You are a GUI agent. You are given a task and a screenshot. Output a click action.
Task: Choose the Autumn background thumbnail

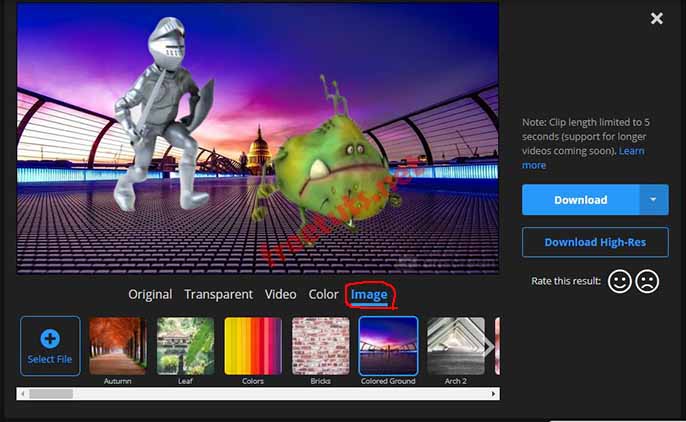(118, 346)
